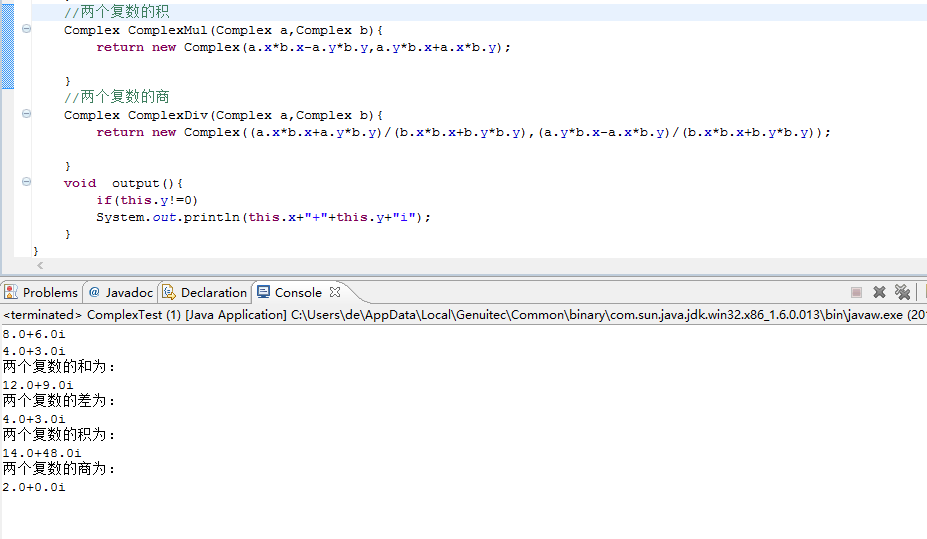Image resolution: width=927 pixels, height=539 pixels.
Task: Click the return statement inside ComplexMul
Action: click(x=303, y=47)
